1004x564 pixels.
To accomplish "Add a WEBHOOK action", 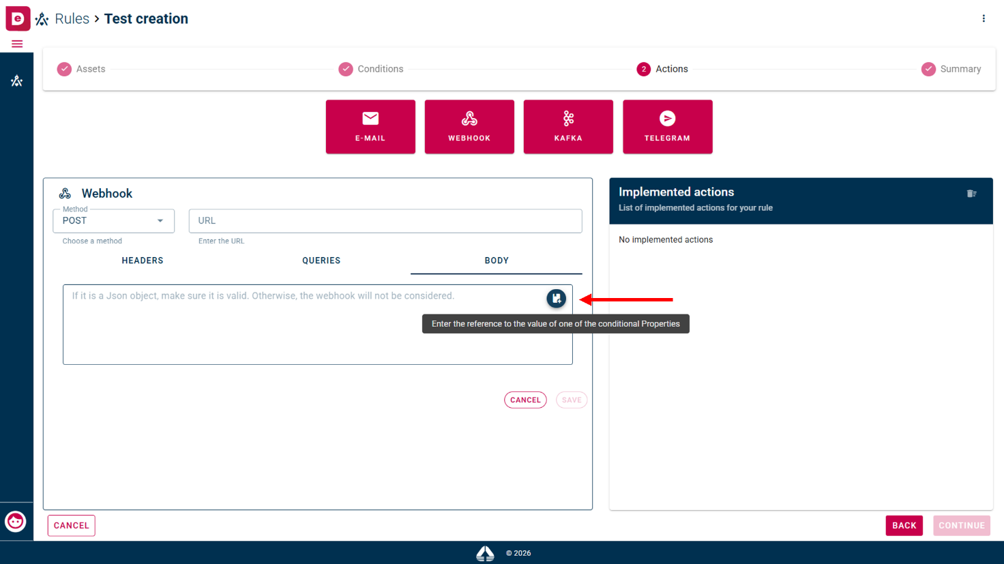I will pos(469,127).
